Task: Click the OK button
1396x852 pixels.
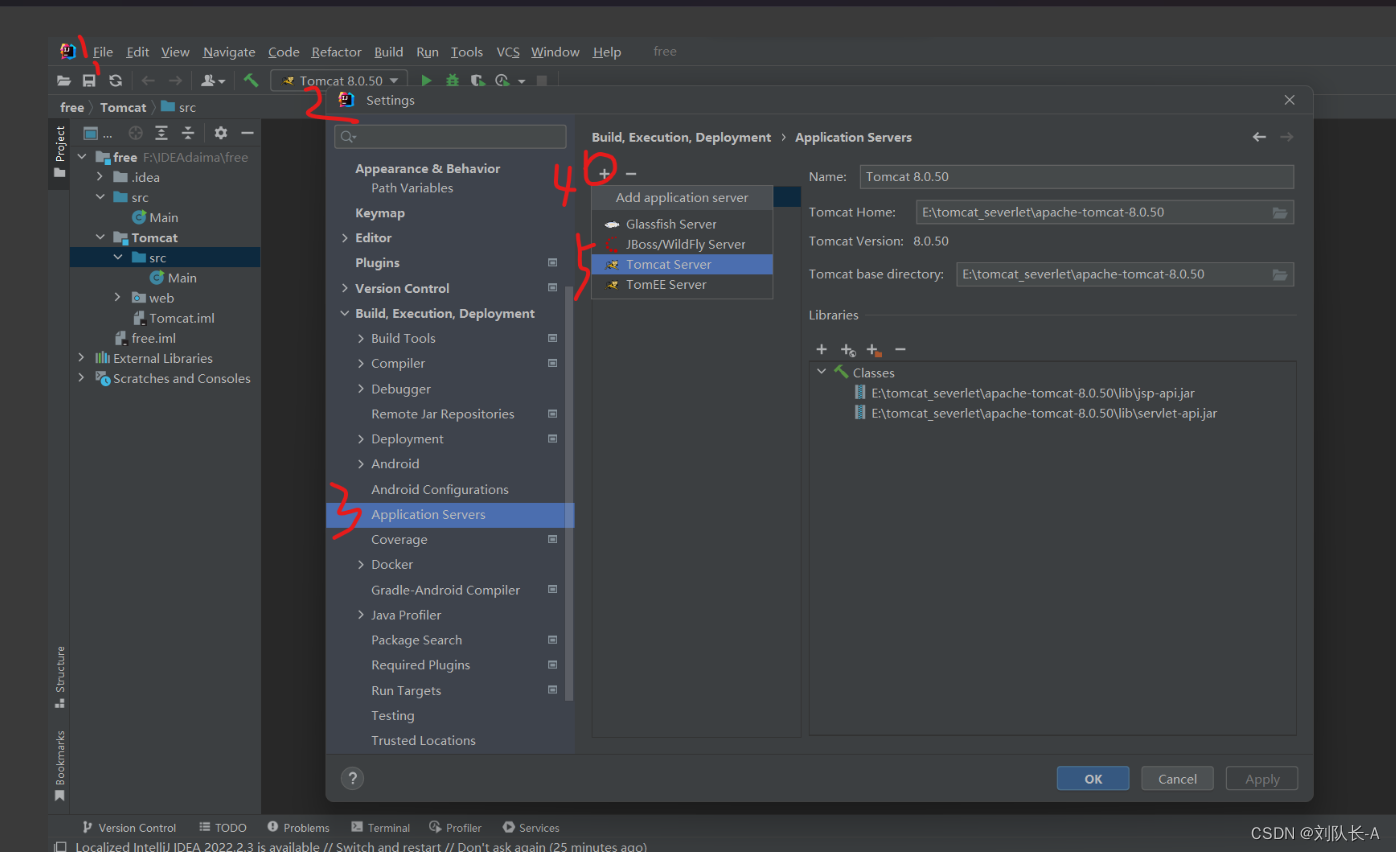Action: tap(1093, 779)
